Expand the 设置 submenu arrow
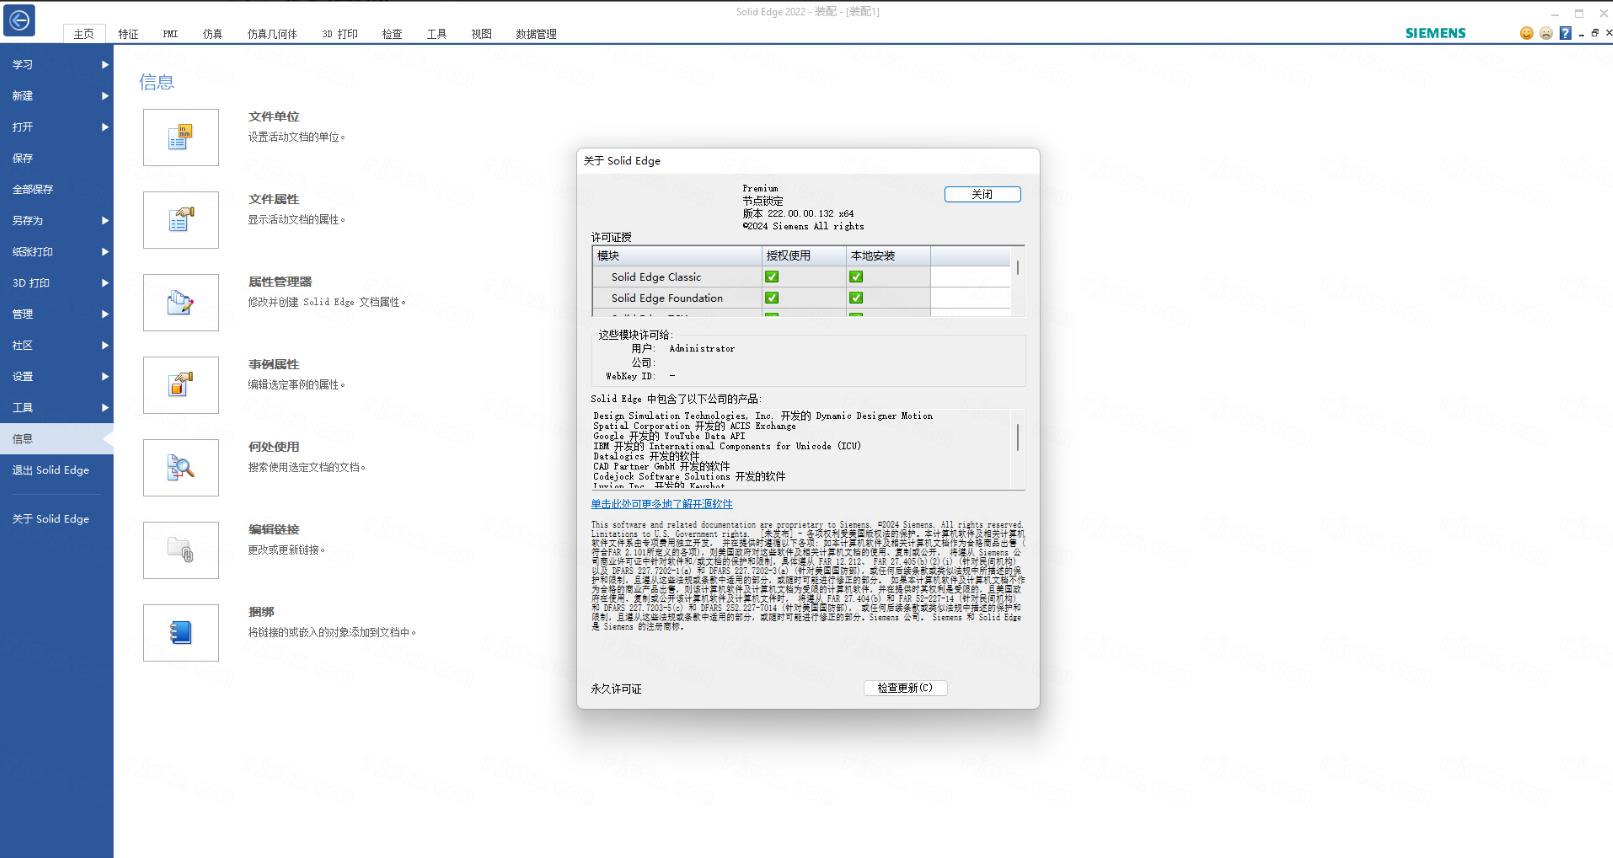This screenshot has width=1613, height=858. click(x=105, y=377)
